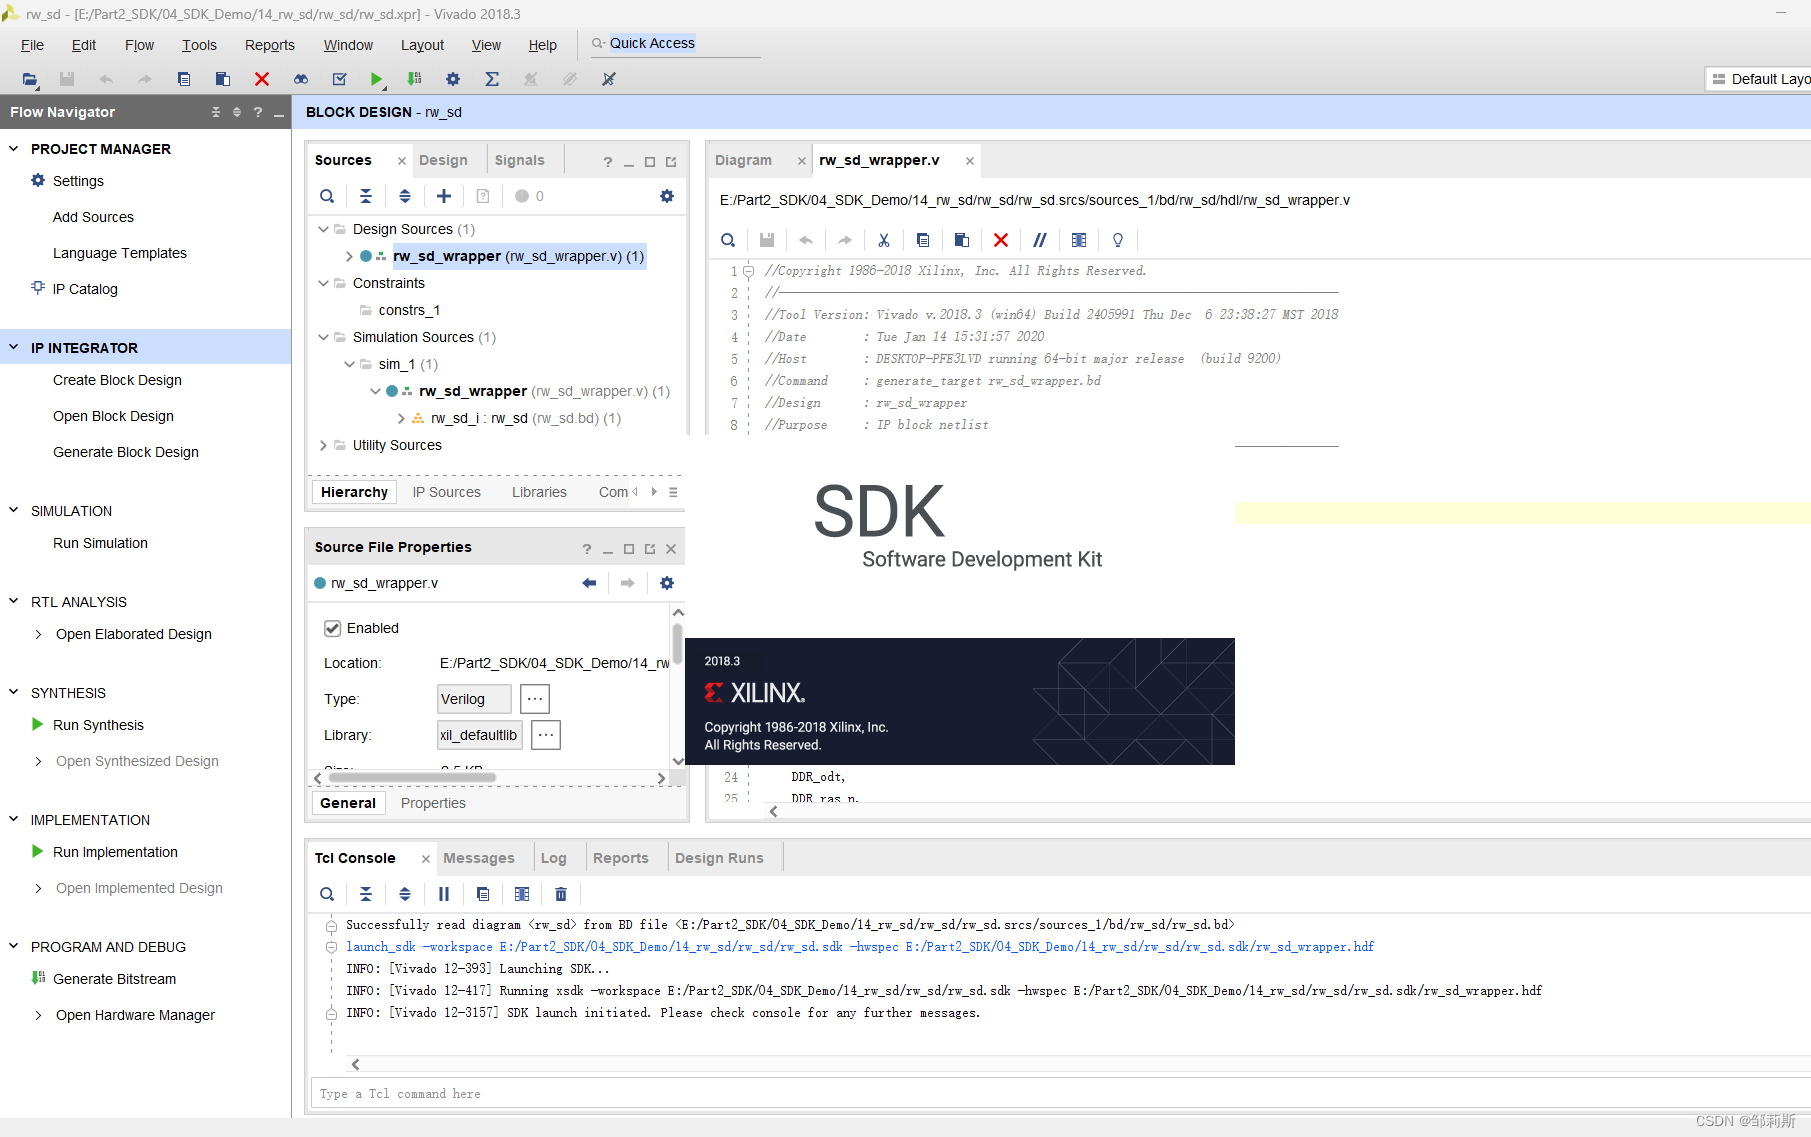
Task: Open the Reports menu
Action: pyautogui.click(x=270, y=45)
